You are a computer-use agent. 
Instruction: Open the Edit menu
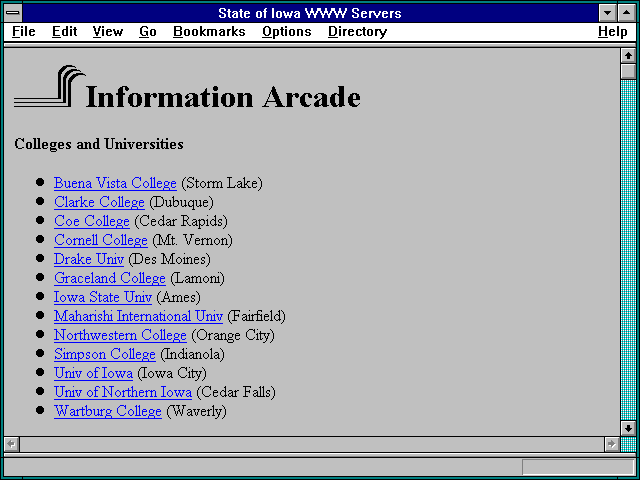coord(64,32)
